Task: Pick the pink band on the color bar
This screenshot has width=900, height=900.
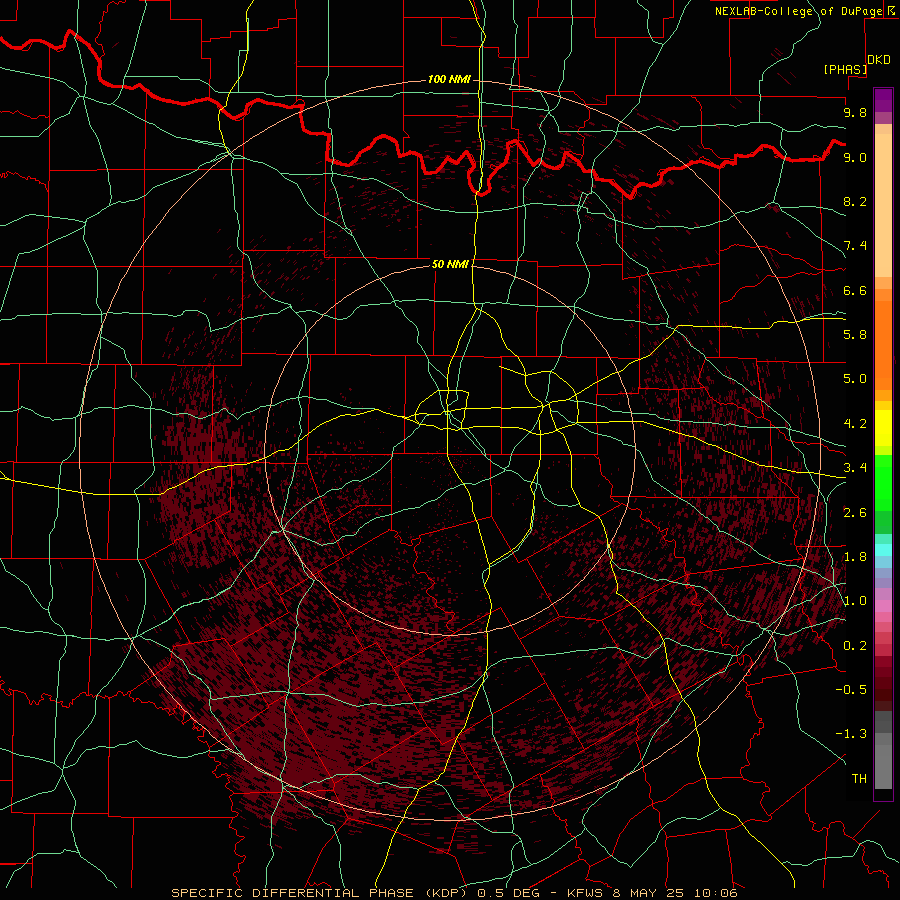Action: (883, 606)
